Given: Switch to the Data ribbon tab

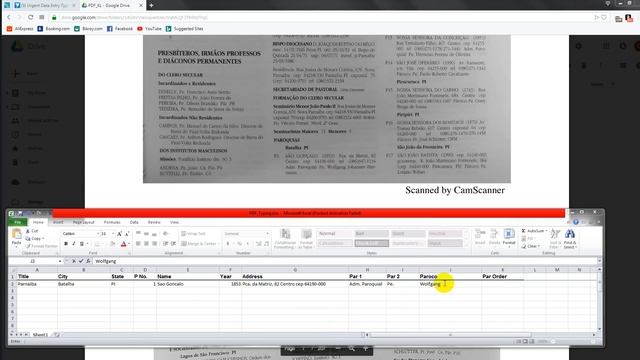Looking at the screenshot, I should tap(134, 222).
